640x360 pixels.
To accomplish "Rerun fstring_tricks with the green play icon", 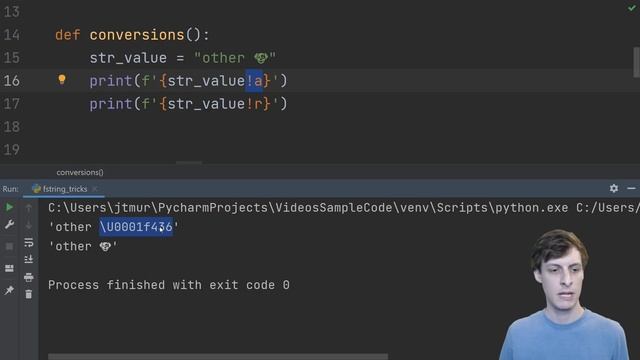I will tap(9, 207).
